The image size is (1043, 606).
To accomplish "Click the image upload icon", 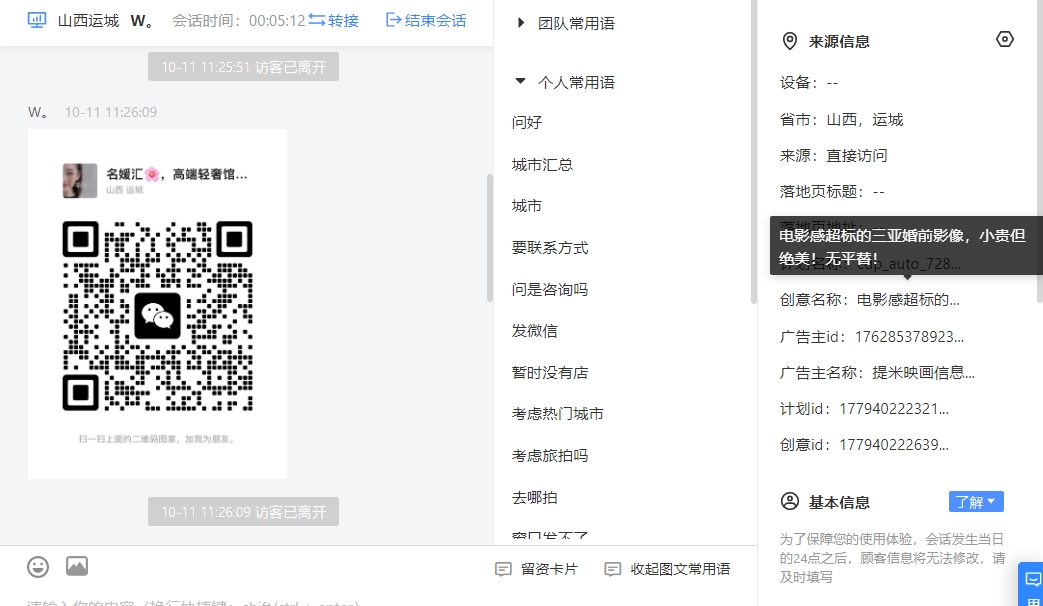I will [77, 566].
